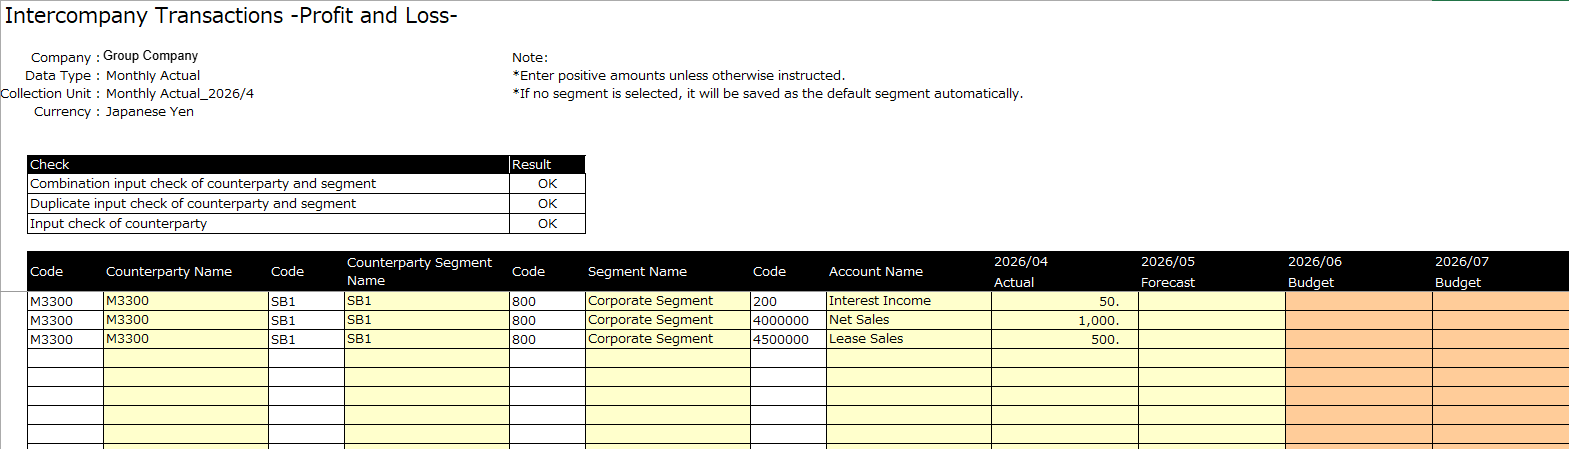1569x449 pixels.
Task: Click the Monthly Actual_2026/4 collection unit value
Action: tap(180, 93)
